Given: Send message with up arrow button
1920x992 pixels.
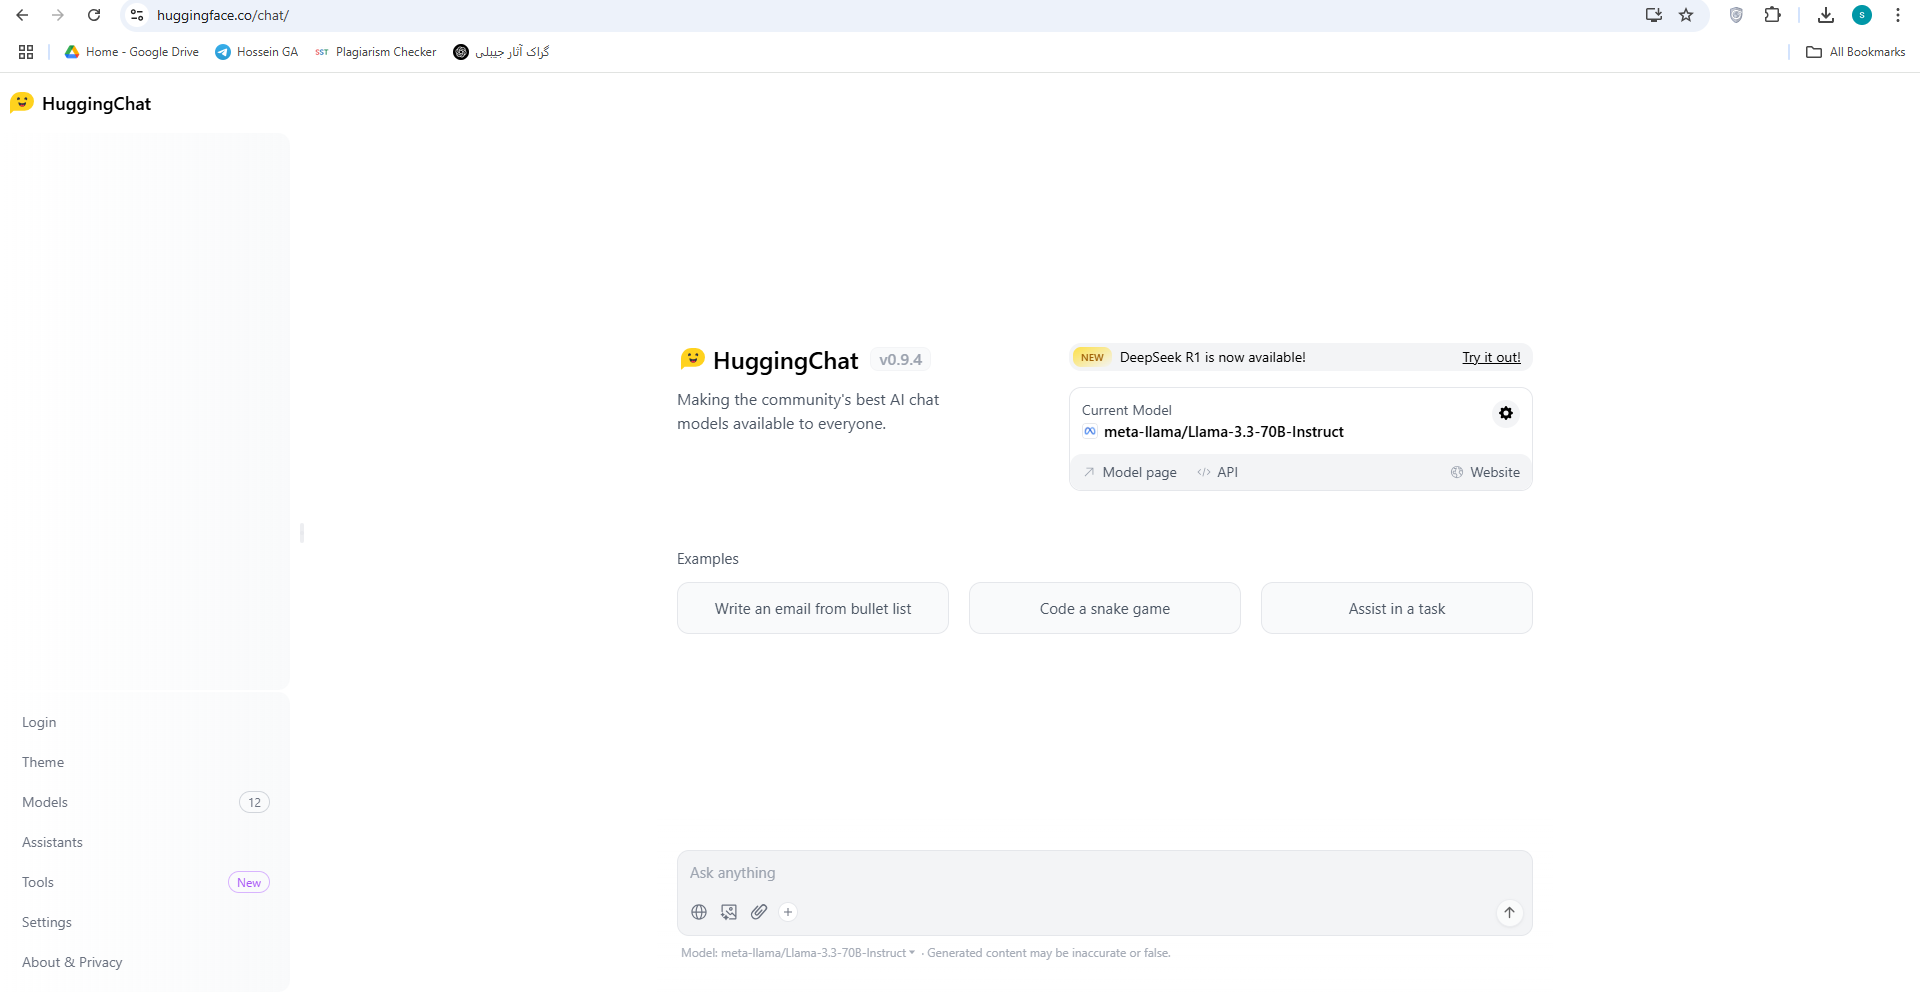Looking at the screenshot, I should coord(1509,912).
